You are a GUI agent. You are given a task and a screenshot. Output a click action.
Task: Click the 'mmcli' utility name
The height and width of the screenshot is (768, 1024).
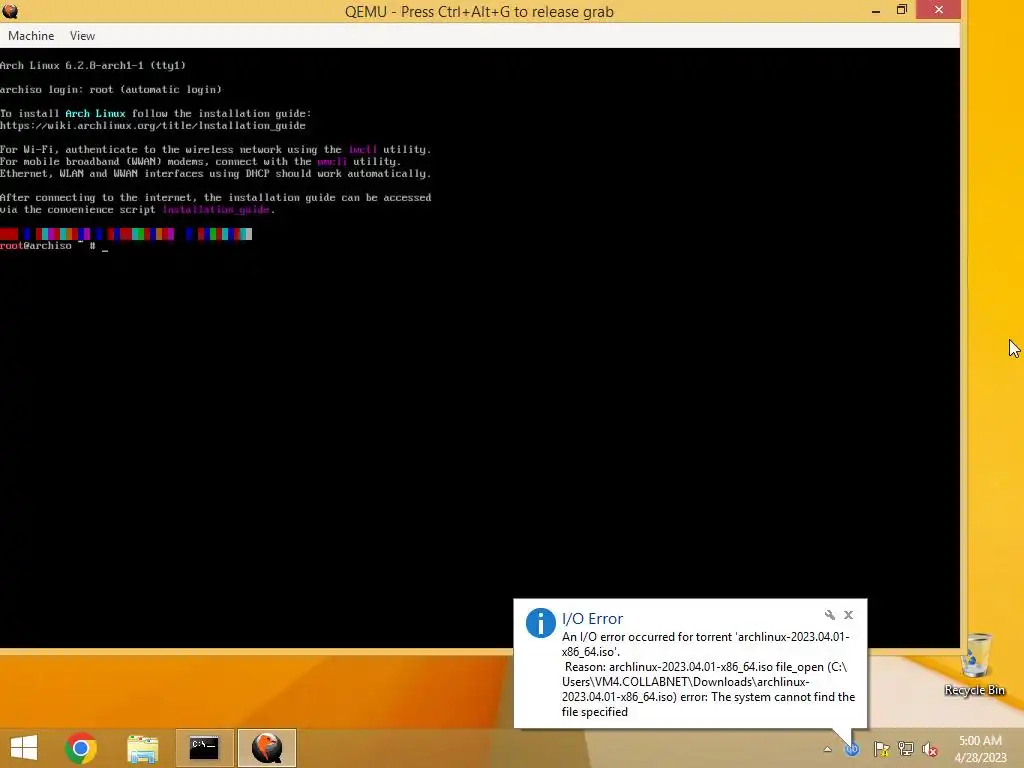point(332,161)
